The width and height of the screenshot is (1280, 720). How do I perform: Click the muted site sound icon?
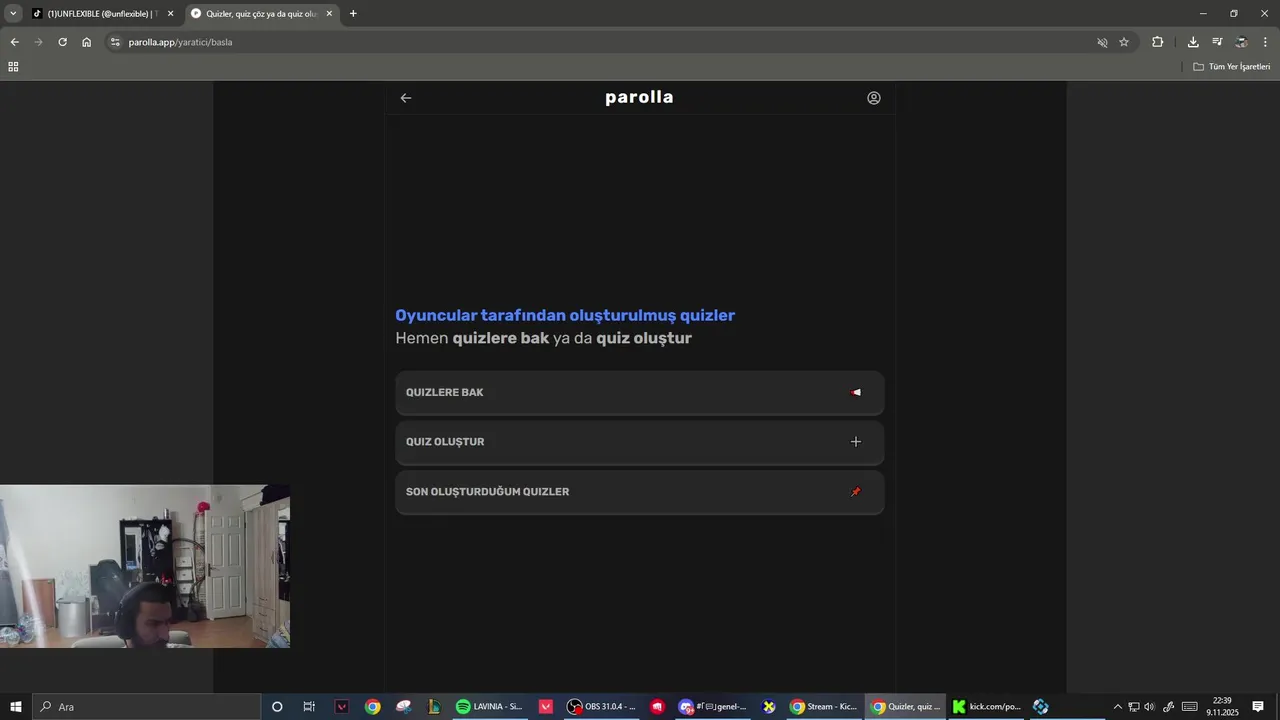pyautogui.click(x=1102, y=42)
